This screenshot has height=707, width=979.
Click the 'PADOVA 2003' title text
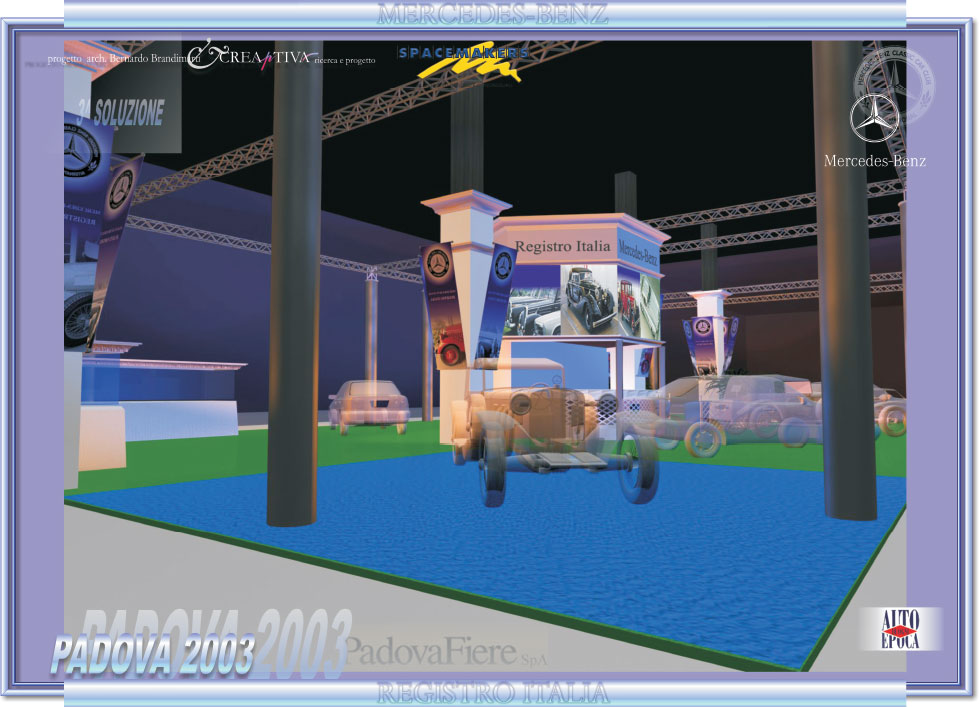point(153,654)
